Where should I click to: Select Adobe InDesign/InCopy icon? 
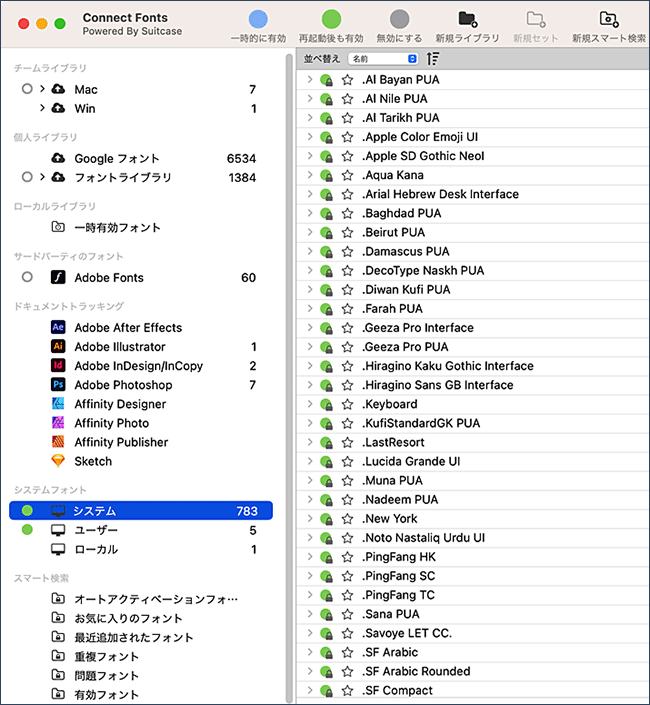pyautogui.click(x=58, y=366)
